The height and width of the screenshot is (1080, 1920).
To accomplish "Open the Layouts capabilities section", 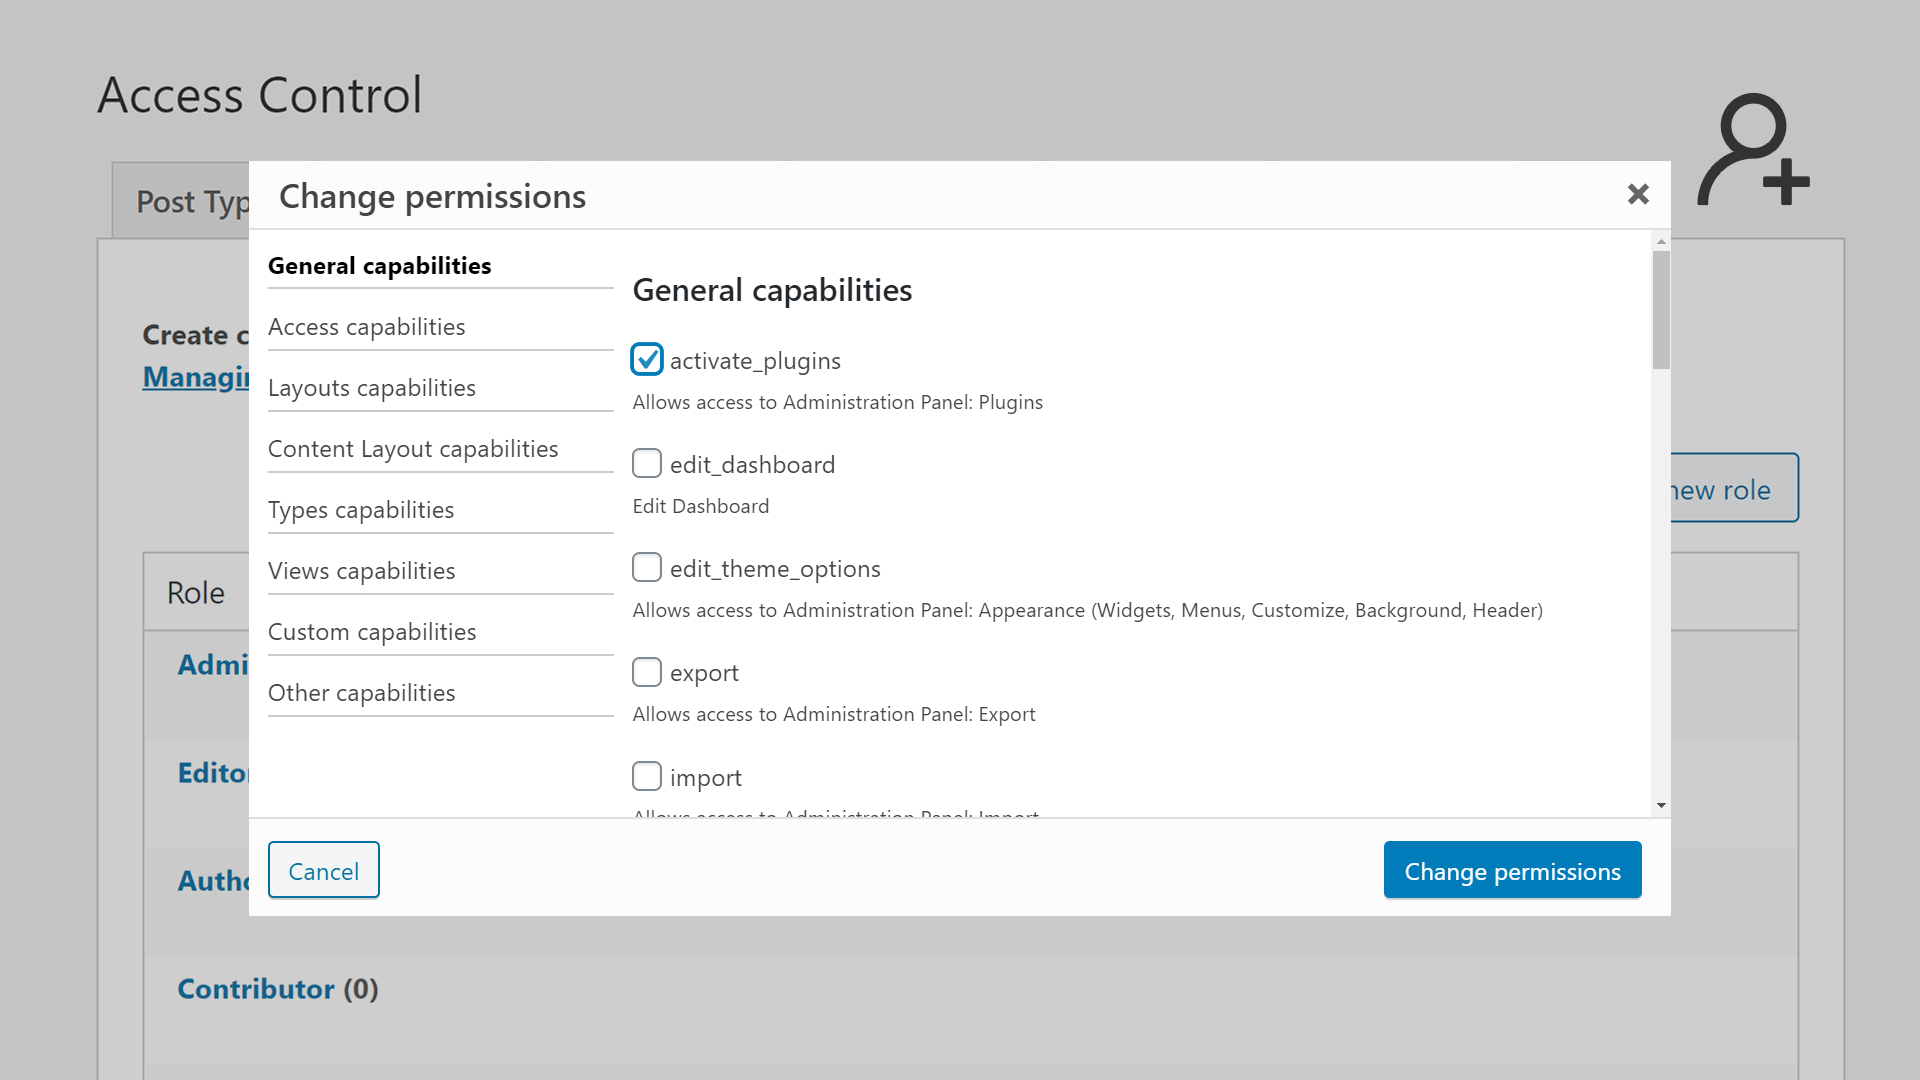I will (x=372, y=388).
